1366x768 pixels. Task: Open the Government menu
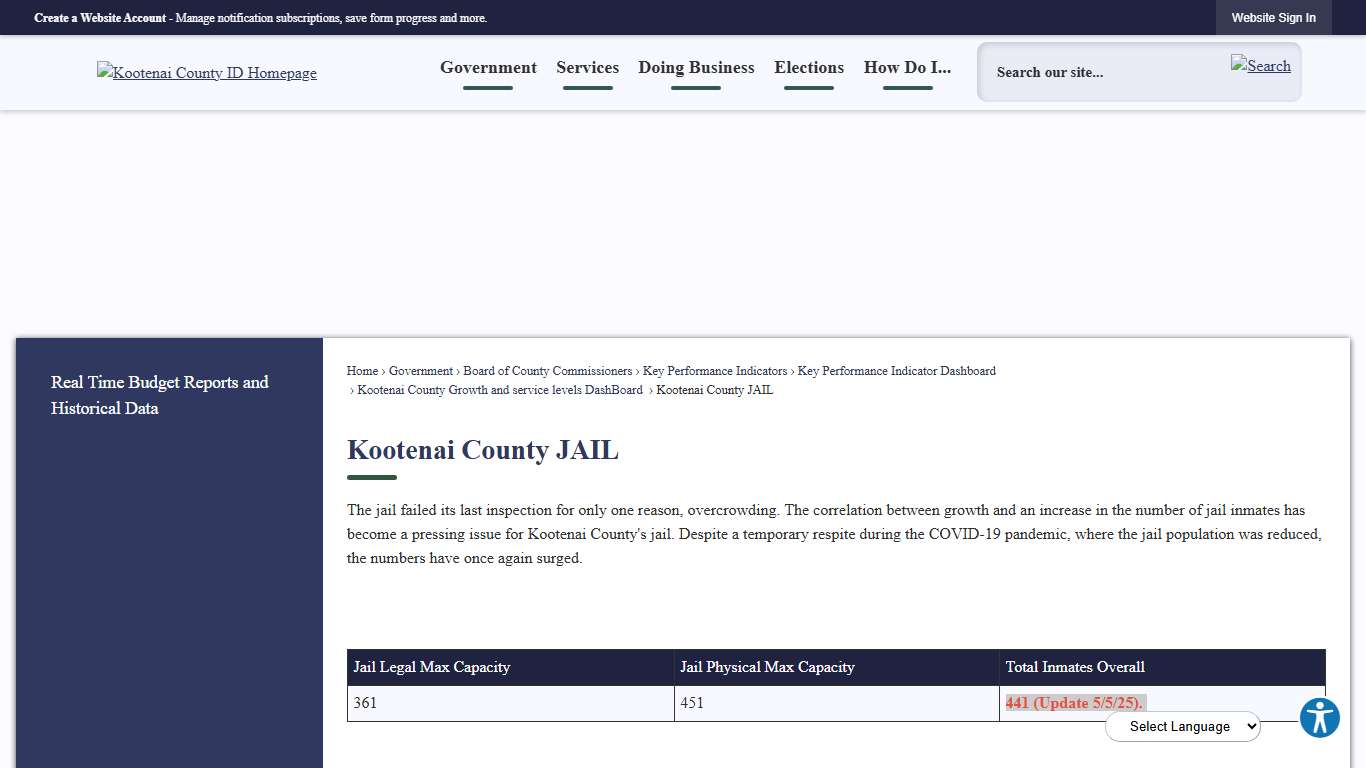[488, 68]
